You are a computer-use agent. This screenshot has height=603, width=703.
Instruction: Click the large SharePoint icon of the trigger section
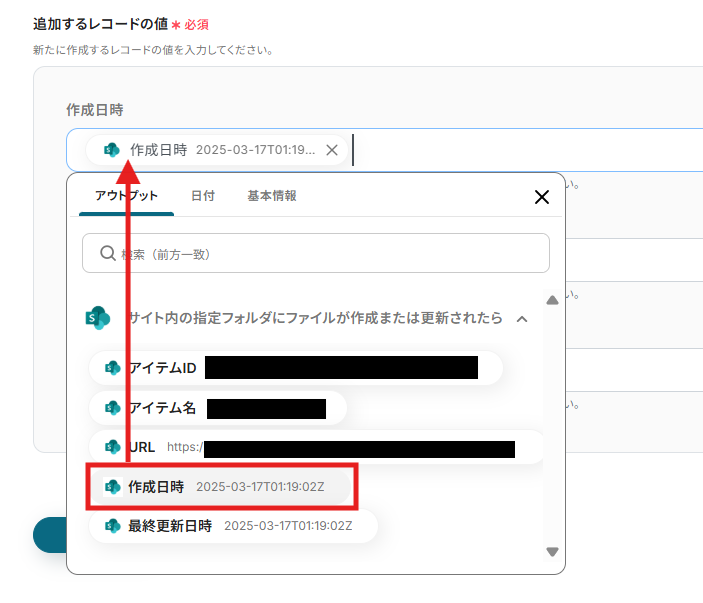click(98, 318)
